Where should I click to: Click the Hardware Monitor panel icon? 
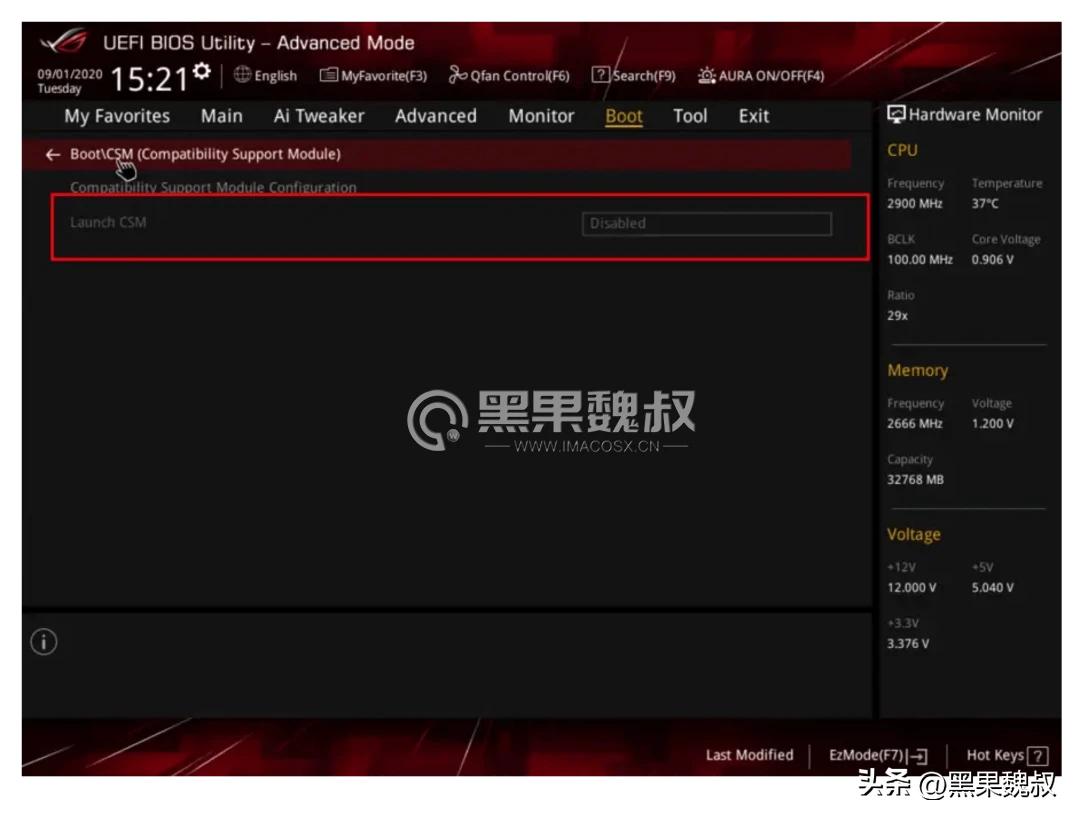click(894, 114)
